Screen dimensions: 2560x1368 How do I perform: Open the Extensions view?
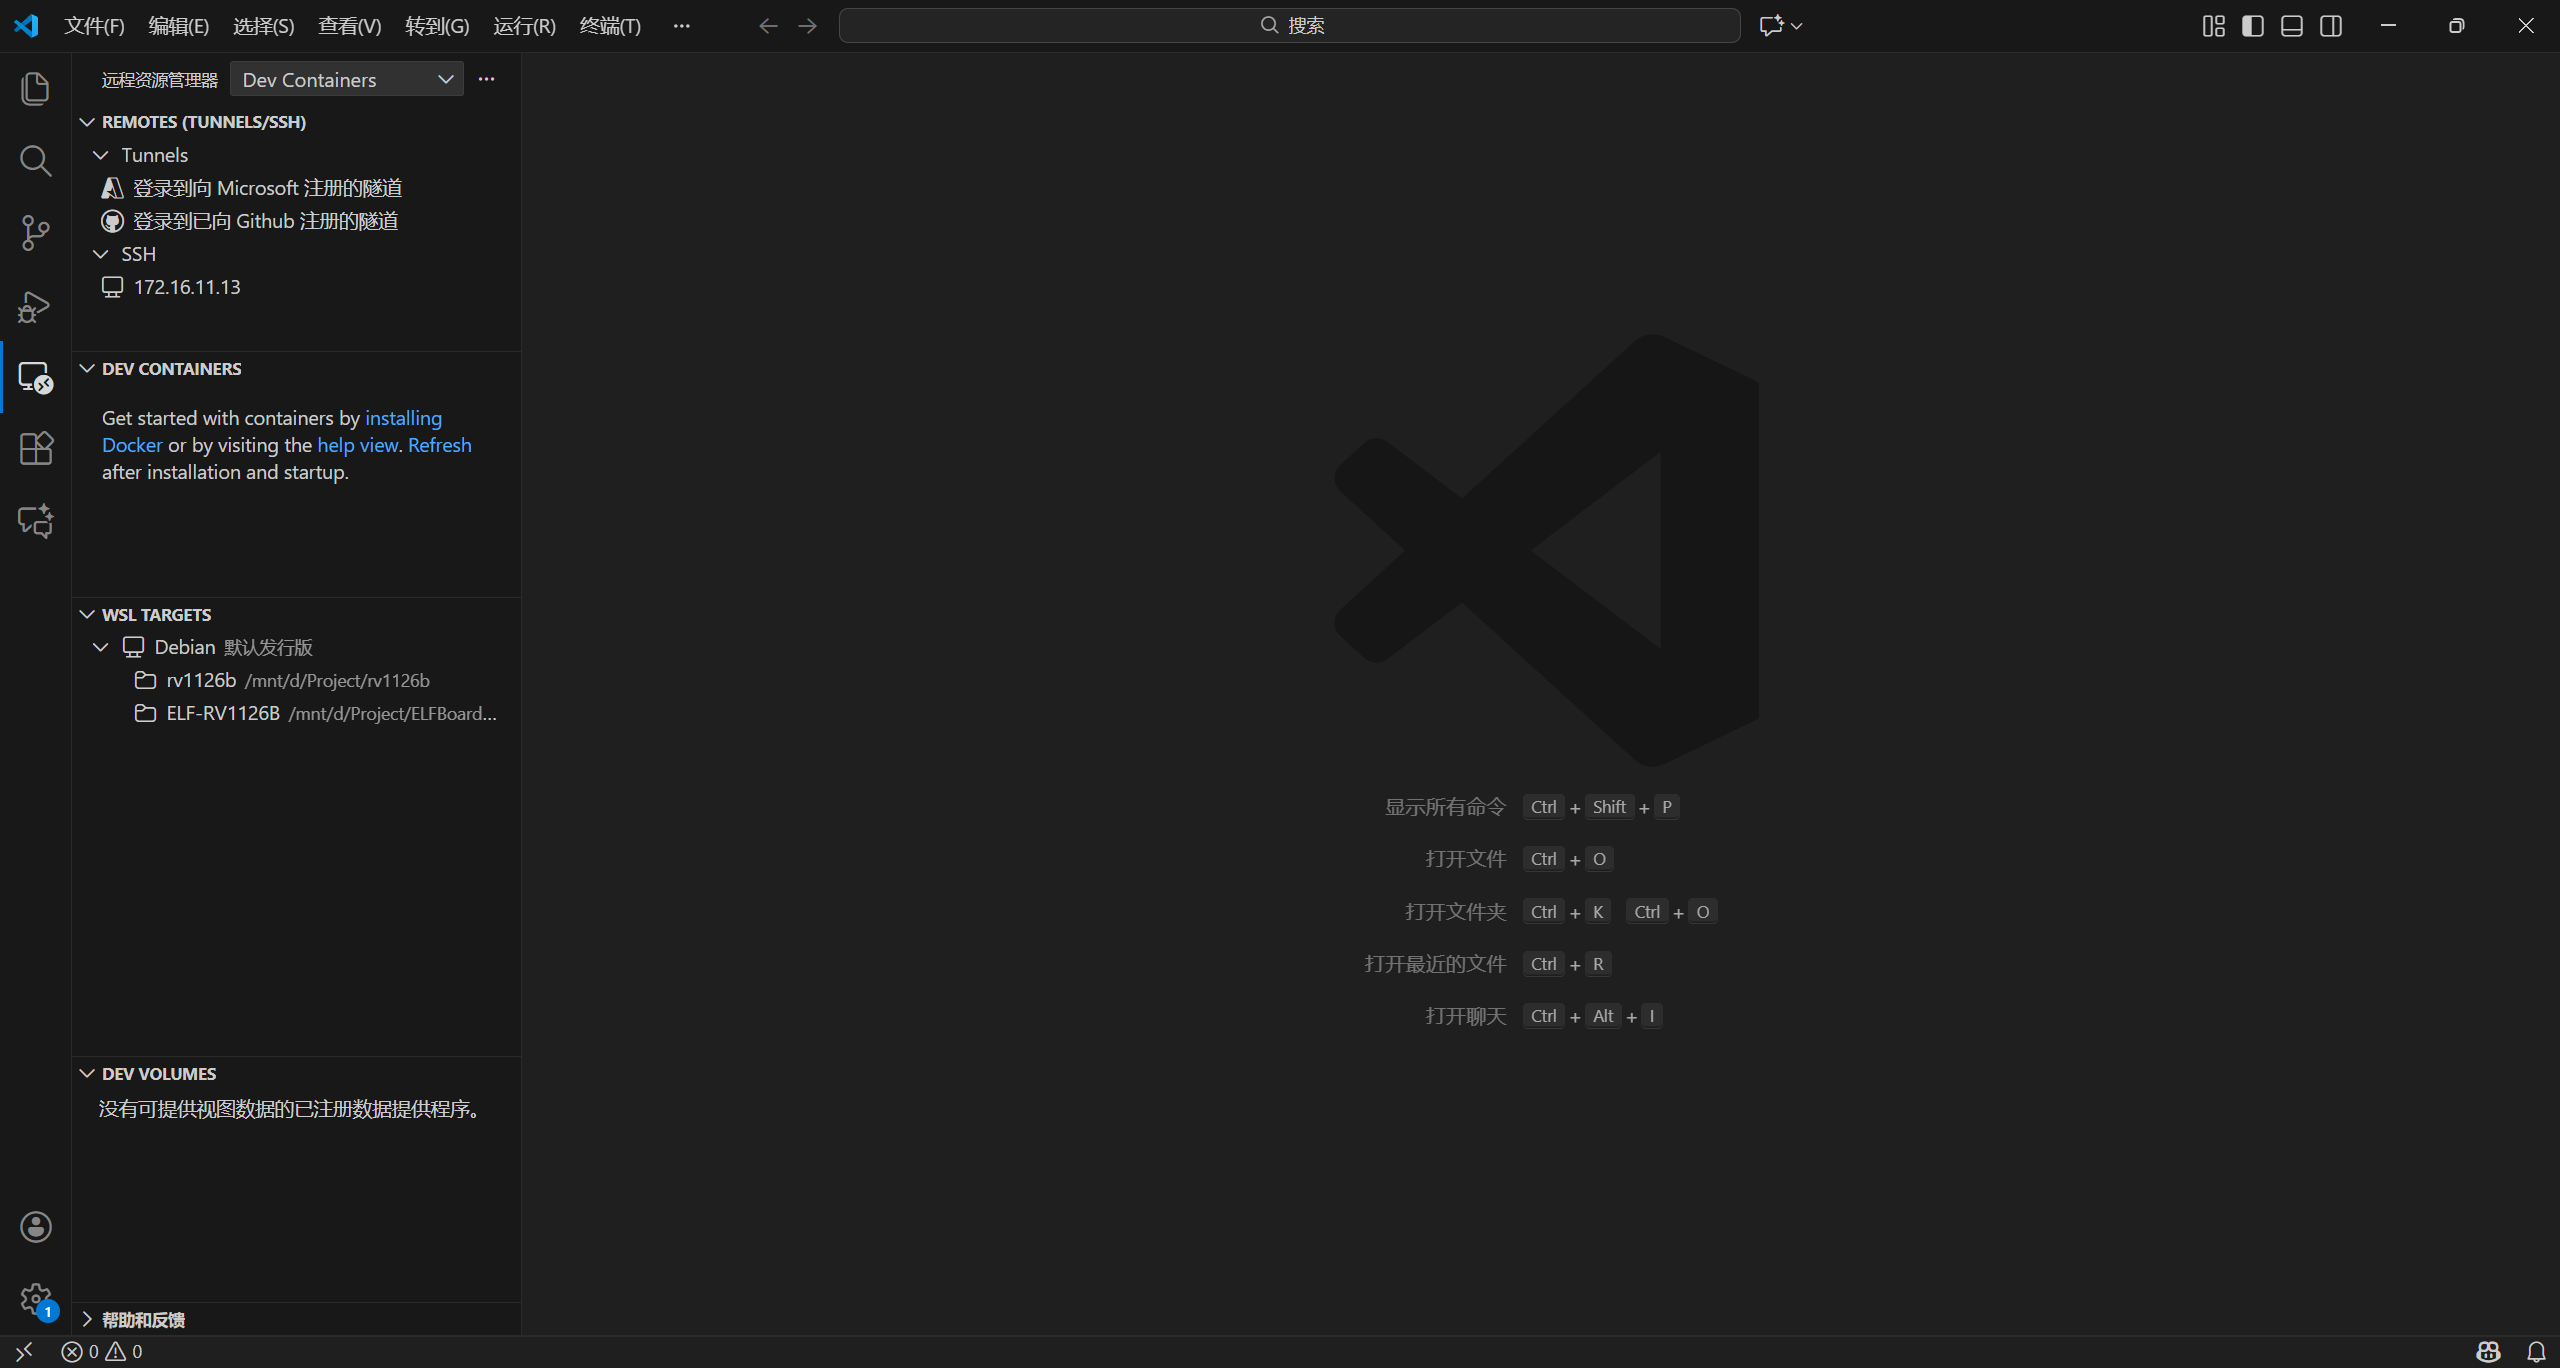(35, 448)
